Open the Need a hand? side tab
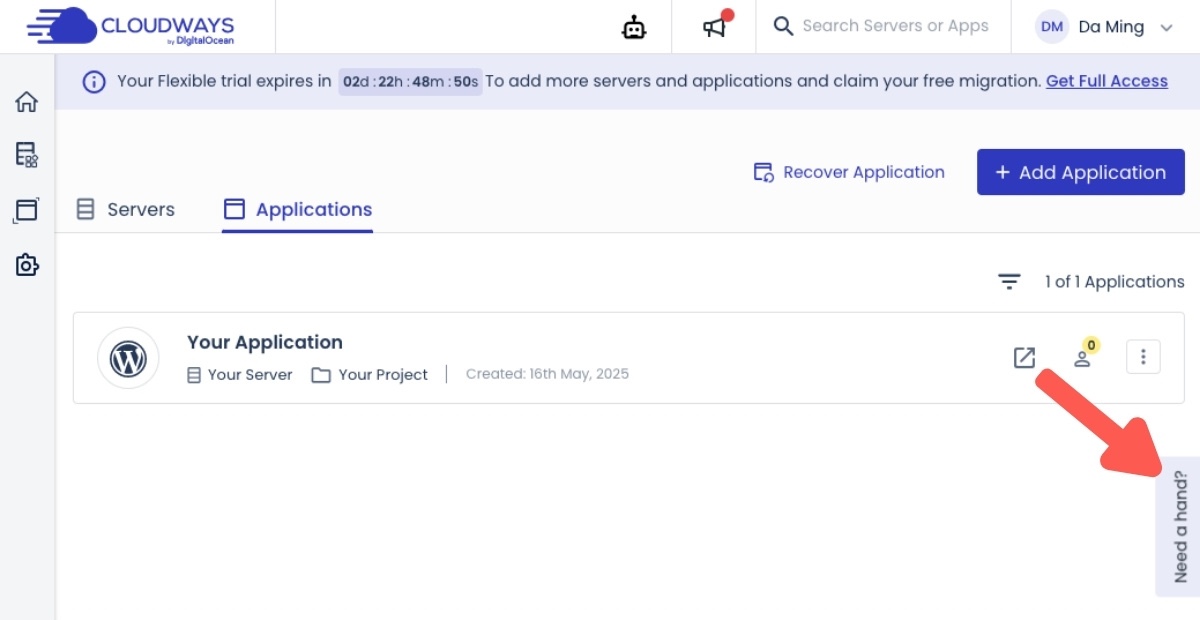The image size is (1200, 620). 1180,526
